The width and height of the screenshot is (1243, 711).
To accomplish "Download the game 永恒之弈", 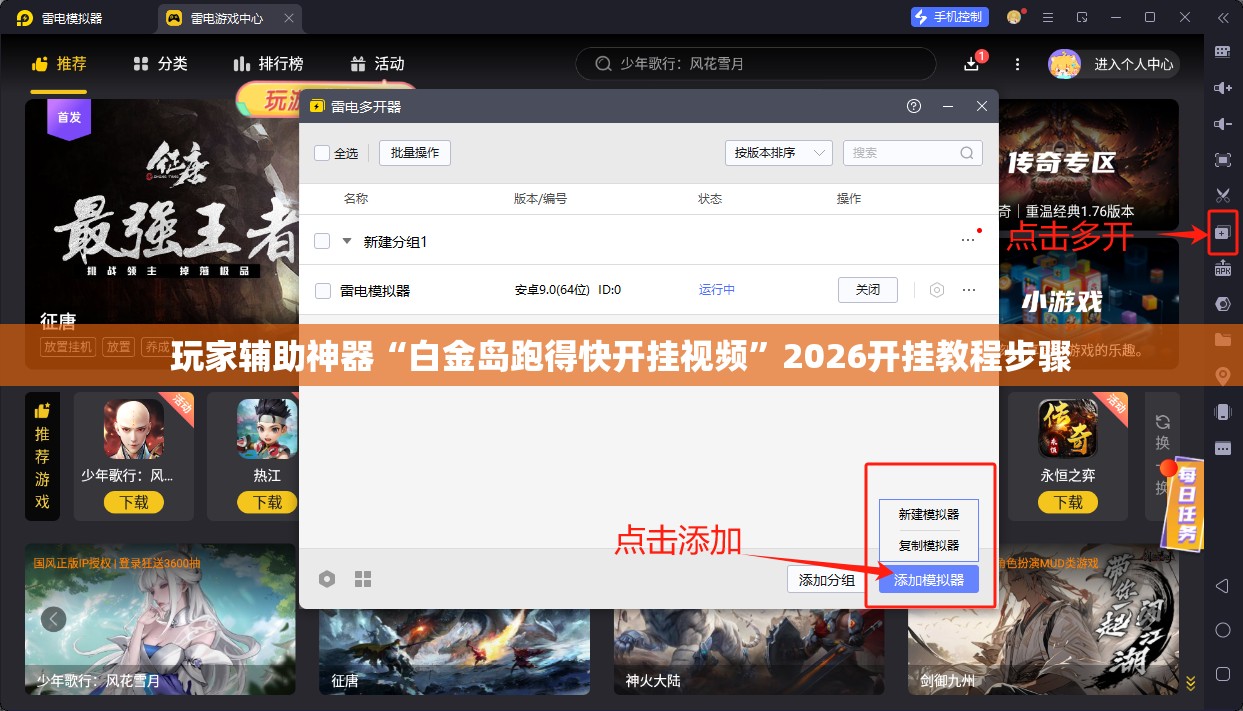I will [1069, 502].
